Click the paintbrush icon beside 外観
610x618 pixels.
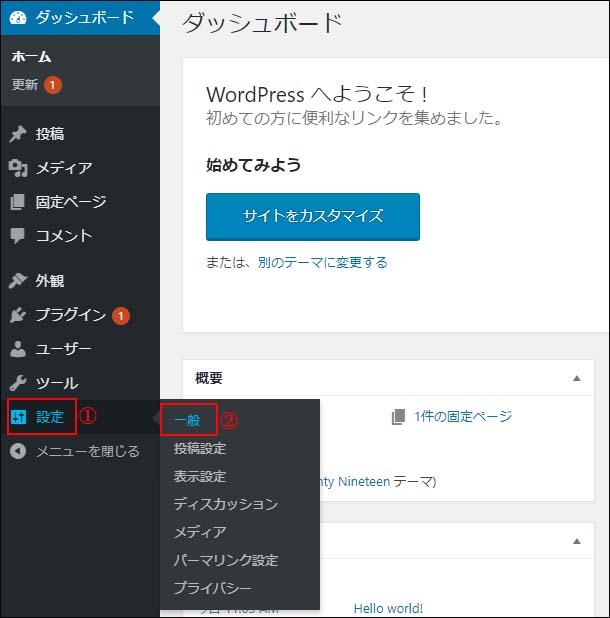[x=18, y=281]
